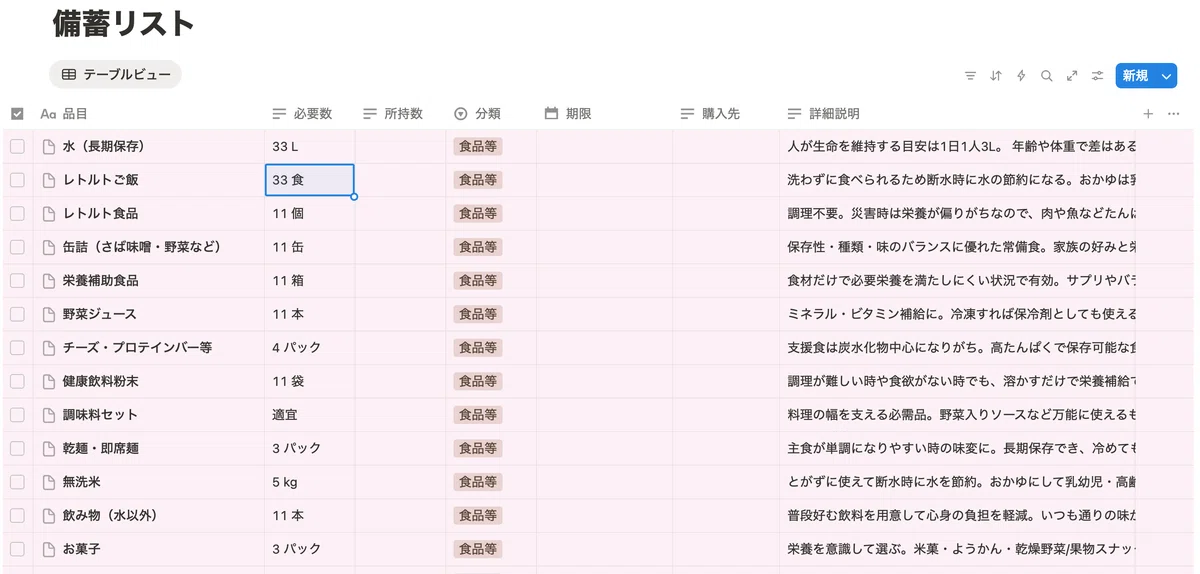Add a new property column plus icon
The height and width of the screenshot is (574, 1200).
click(x=1148, y=114)
